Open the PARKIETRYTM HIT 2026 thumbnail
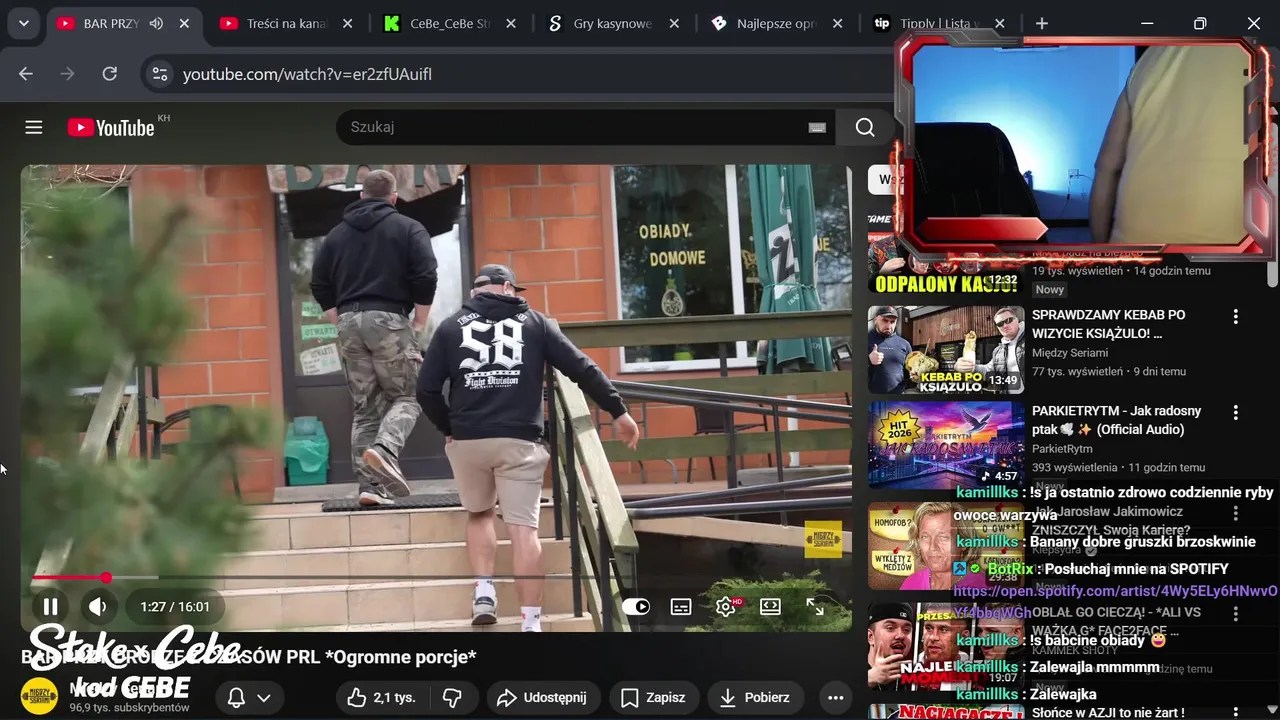This screenshot has width=1280, height=720. click(x=946, y=445)
